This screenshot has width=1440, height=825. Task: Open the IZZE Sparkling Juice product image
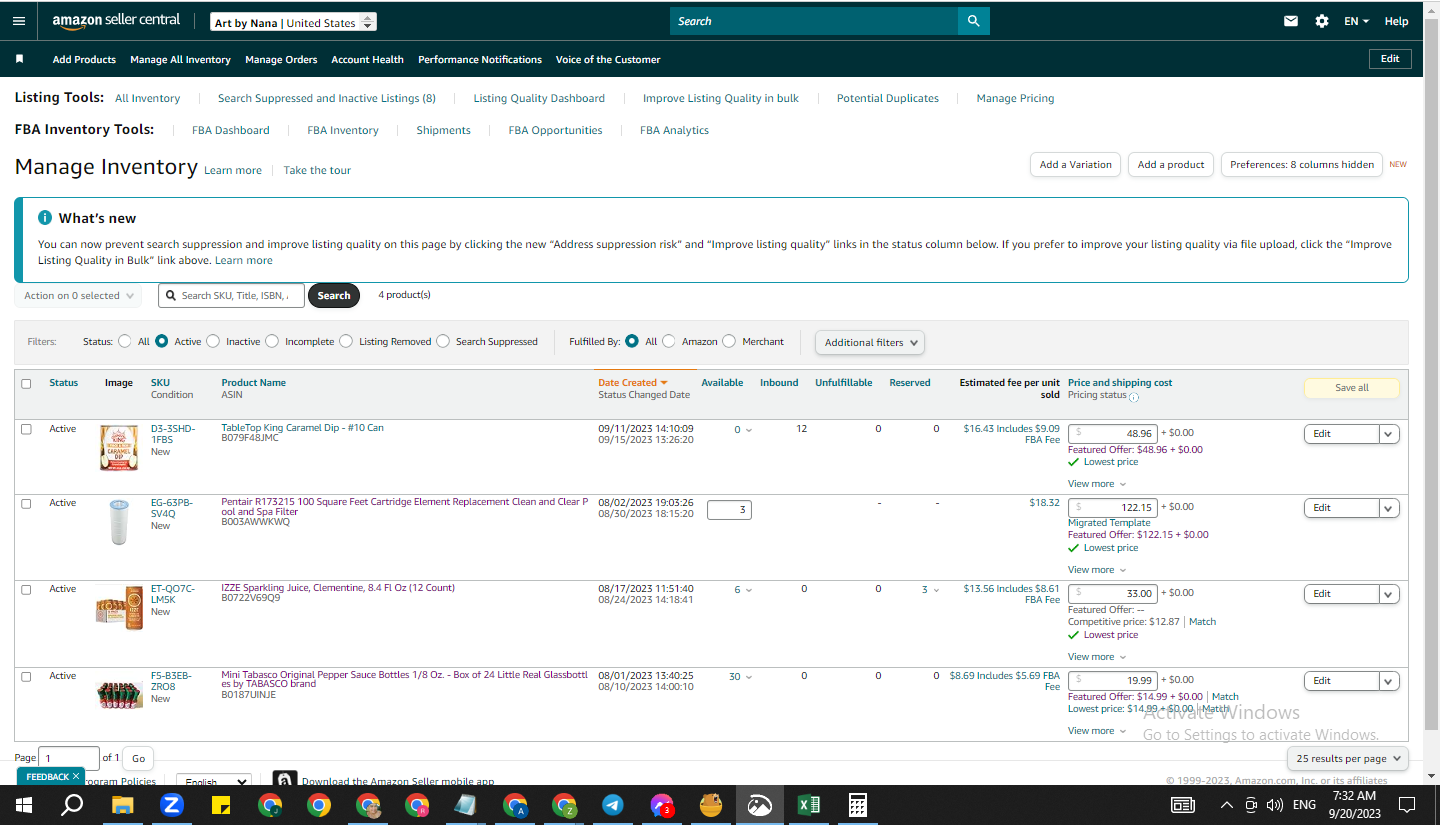[119, 607]
